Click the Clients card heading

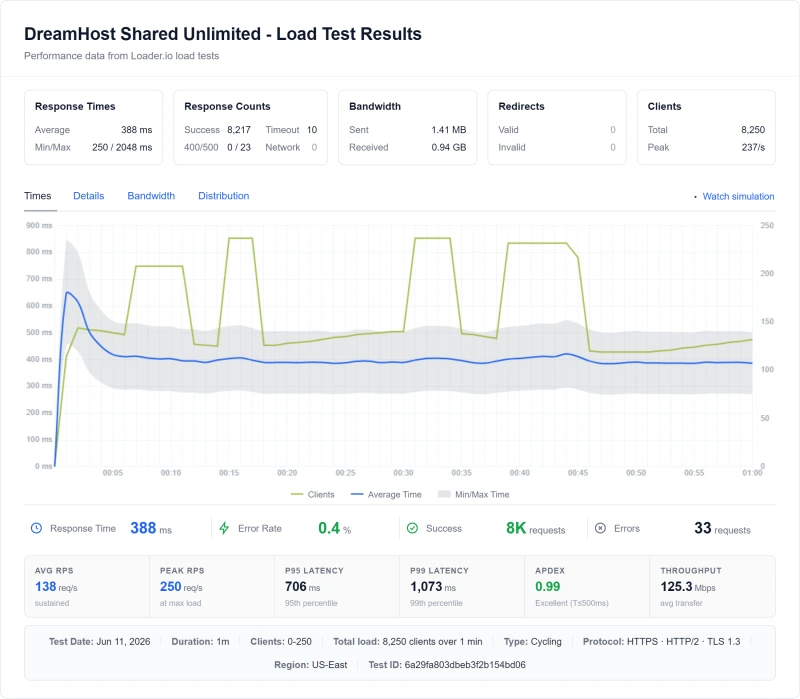pos(664,107)
